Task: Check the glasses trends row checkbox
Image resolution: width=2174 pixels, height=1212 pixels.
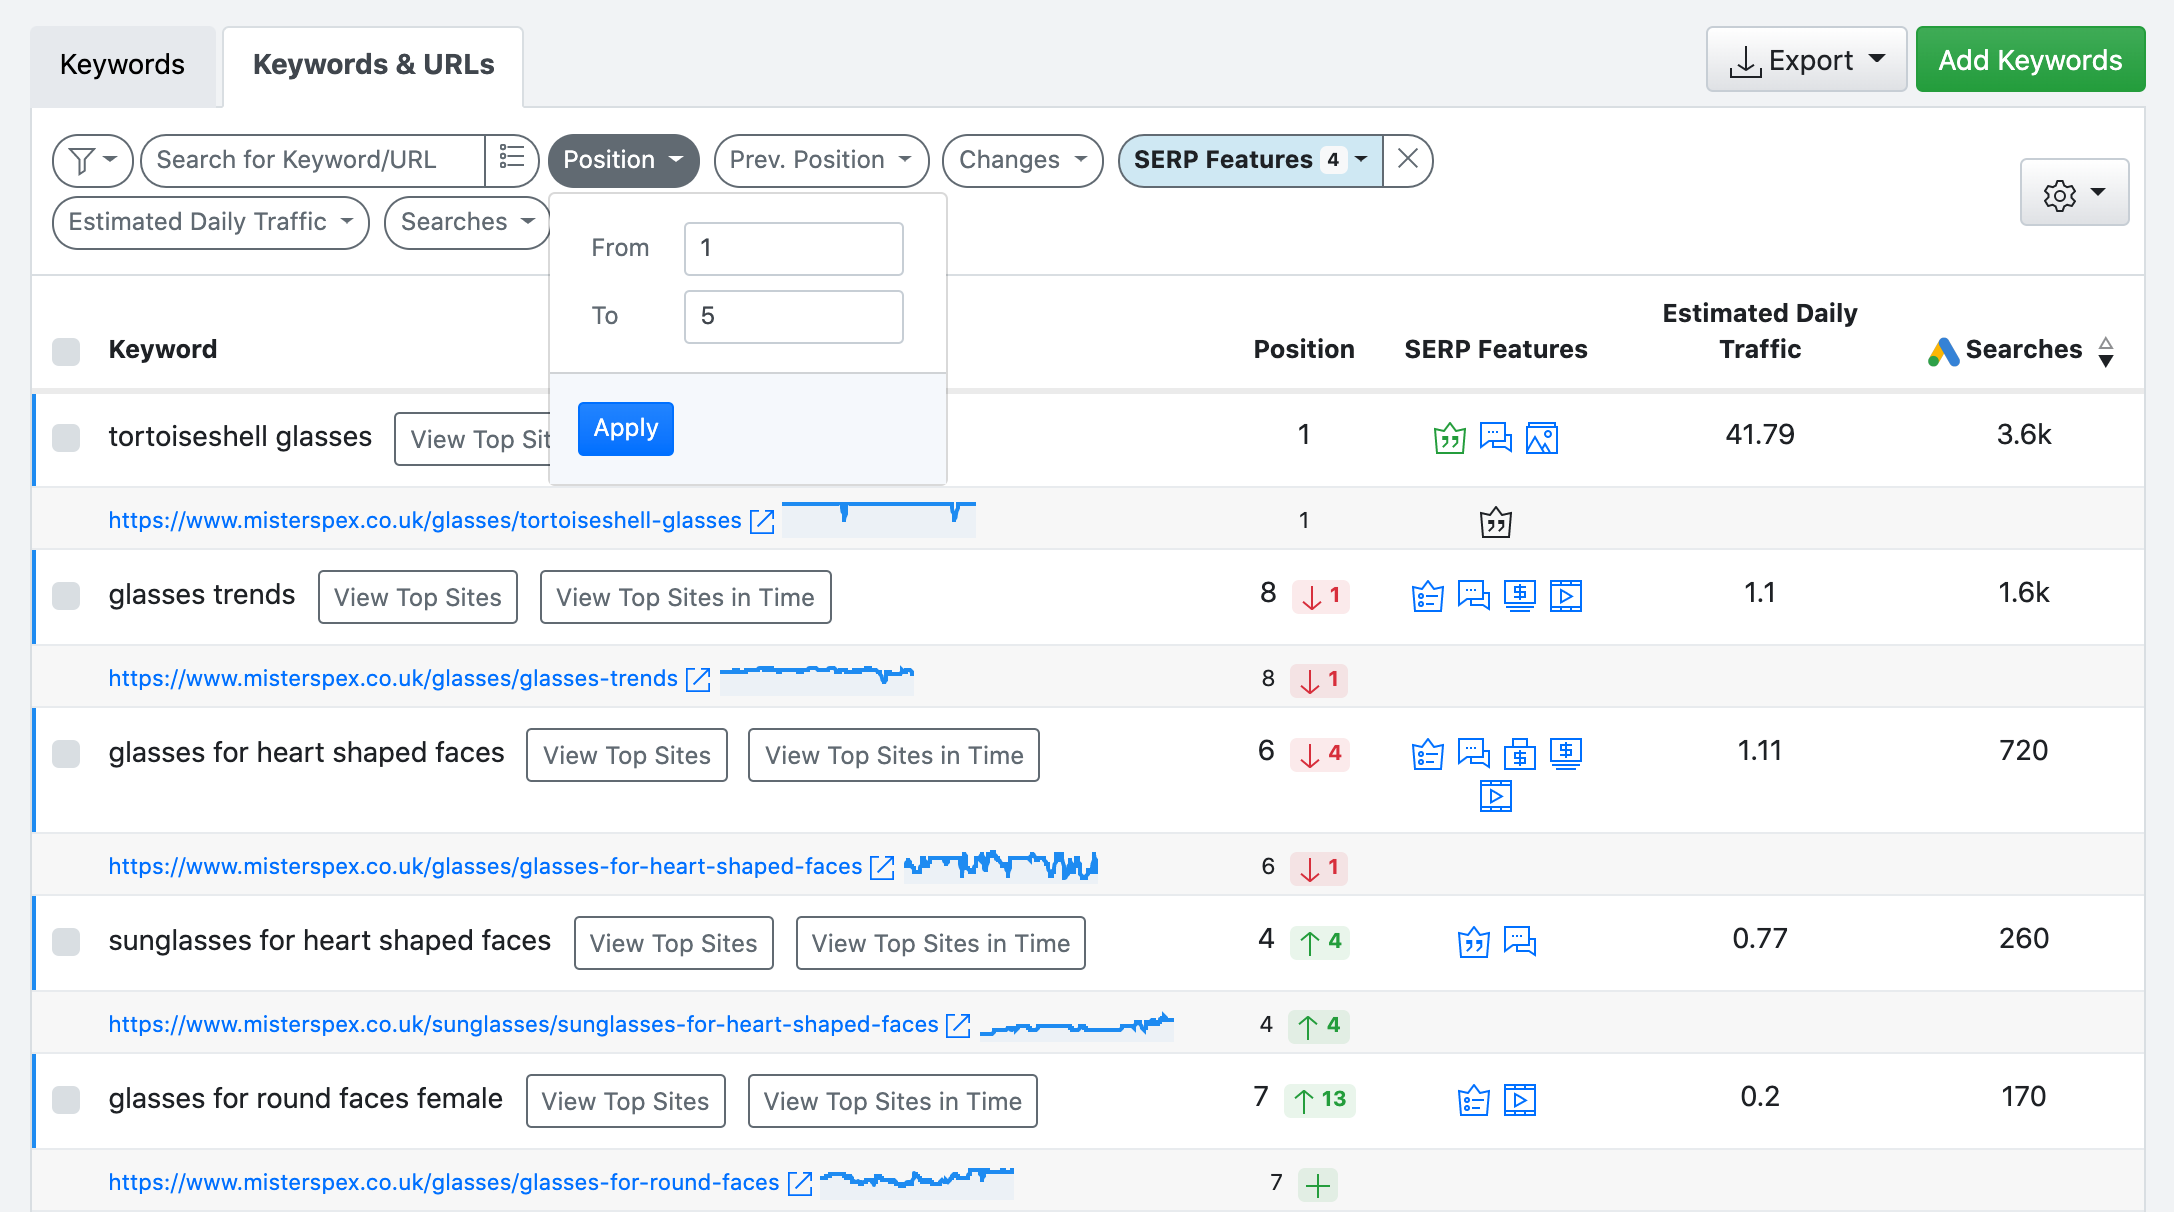Action: coord(66,596)
